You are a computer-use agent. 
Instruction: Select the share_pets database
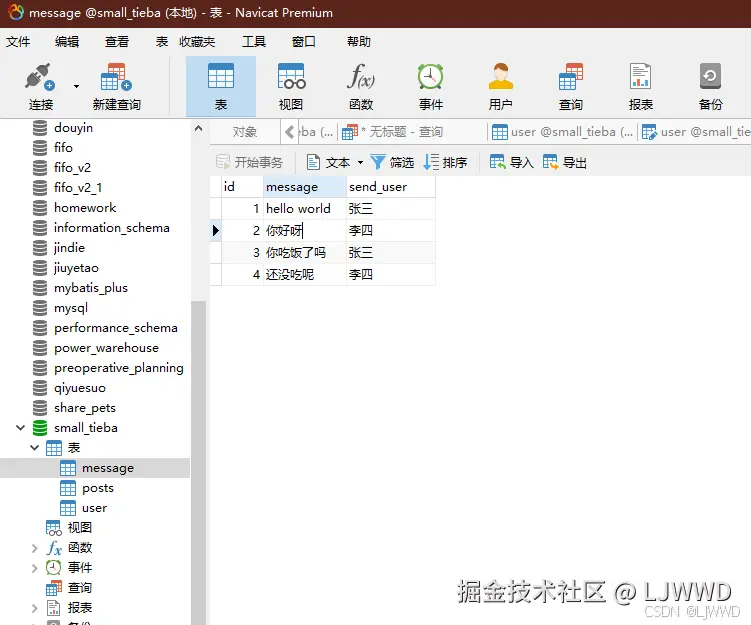pyautogui.click(x=85, y=408)
